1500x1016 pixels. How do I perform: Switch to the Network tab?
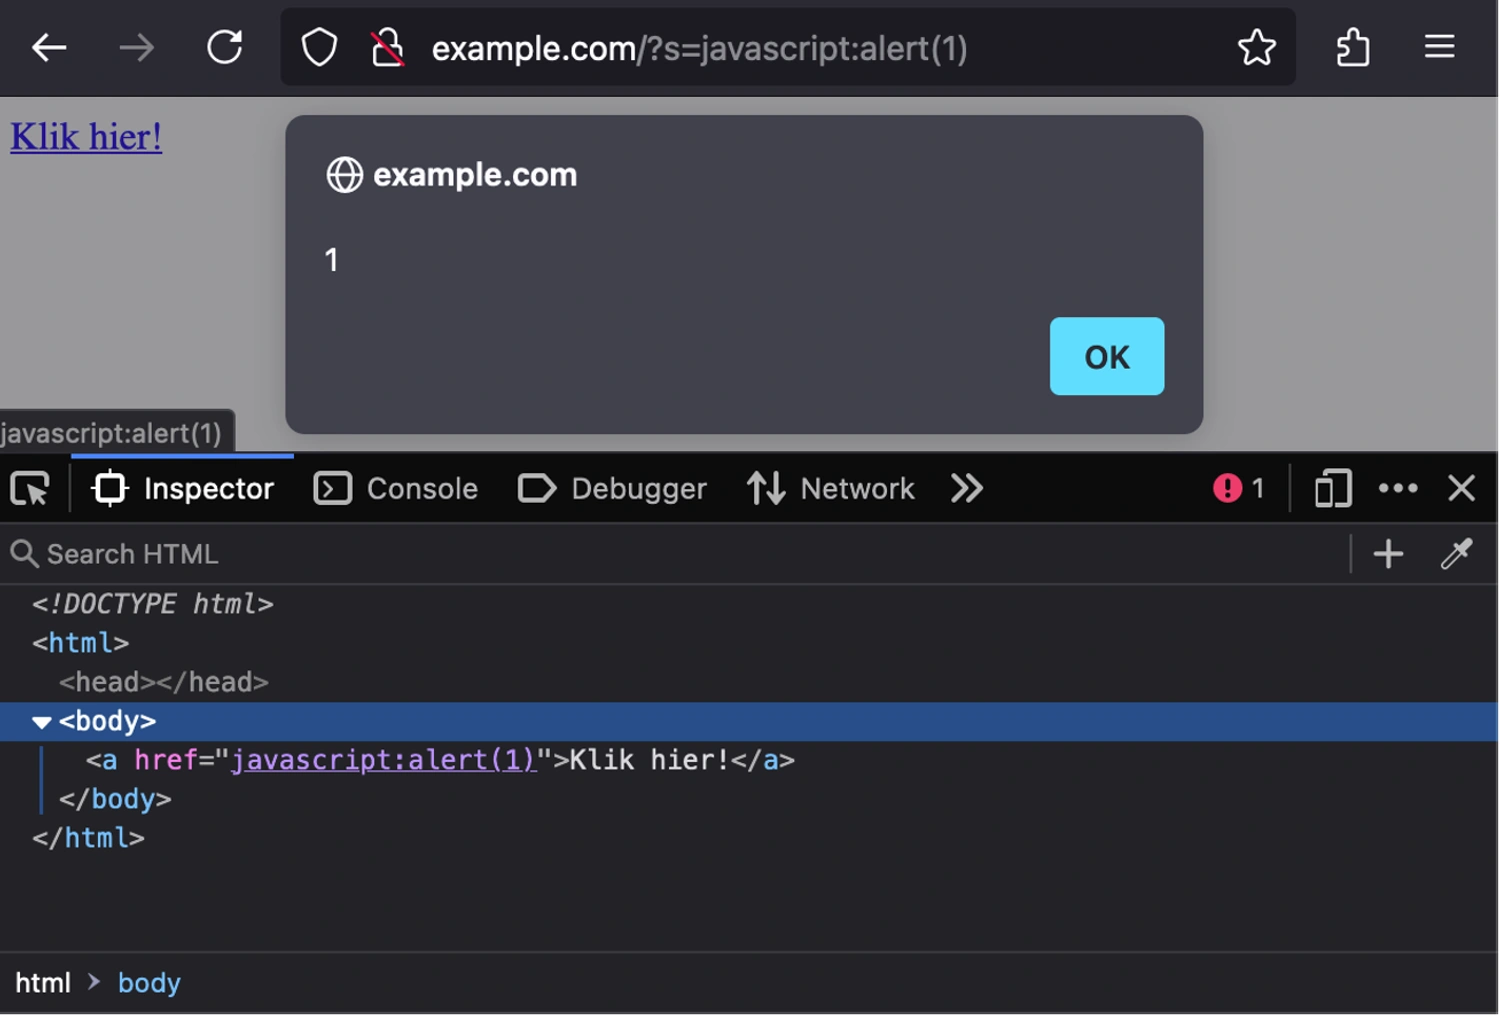pos(831,489)
